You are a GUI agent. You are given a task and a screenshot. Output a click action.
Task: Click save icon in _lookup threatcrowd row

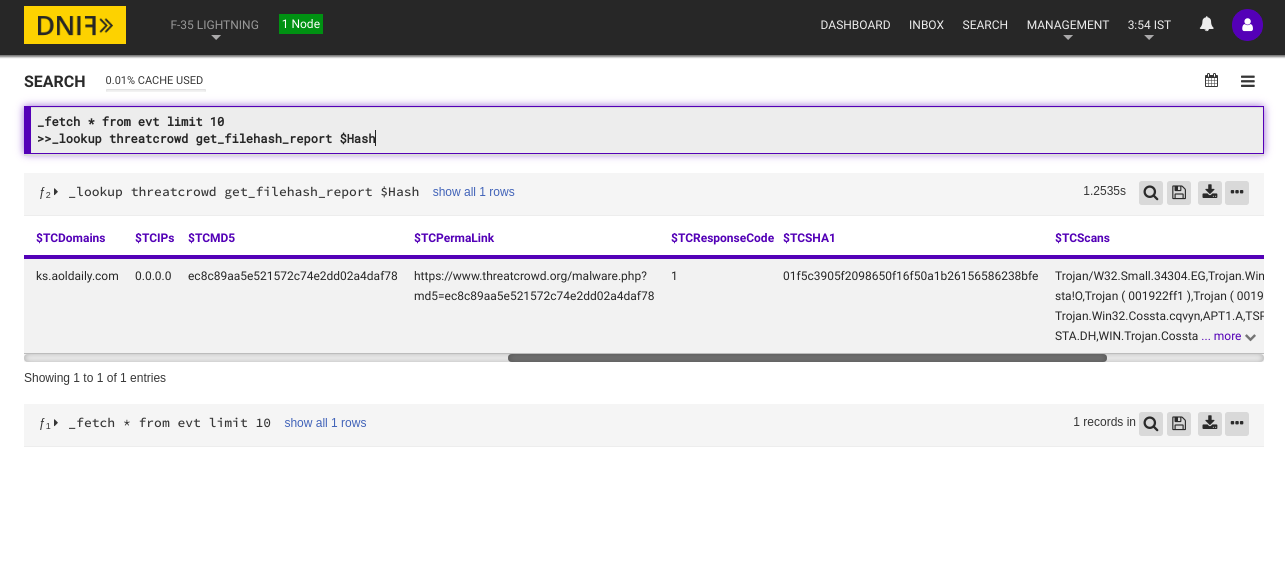point(1179,193)
